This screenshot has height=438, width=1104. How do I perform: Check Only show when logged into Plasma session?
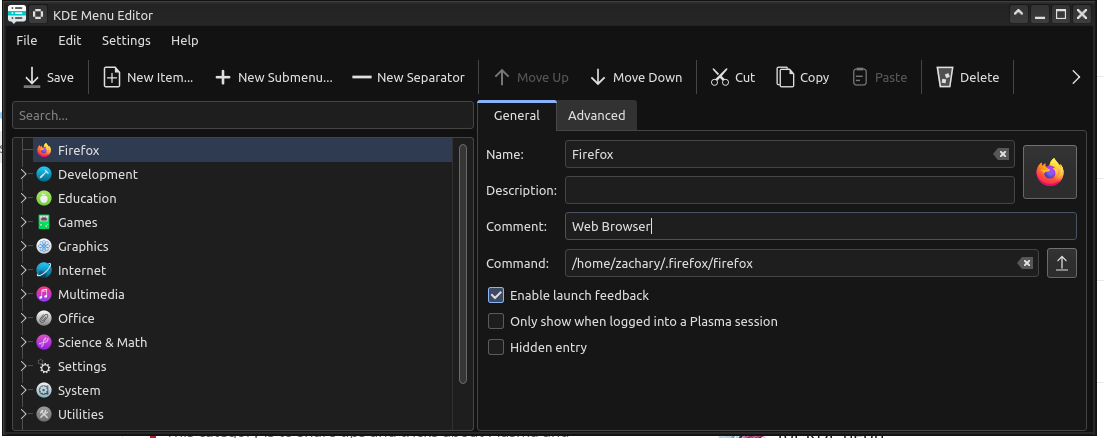pos(496,321)
